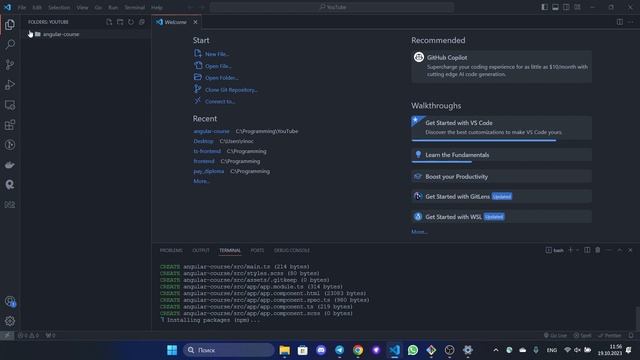Open the Manage gear in activity bar

[10, 321]
